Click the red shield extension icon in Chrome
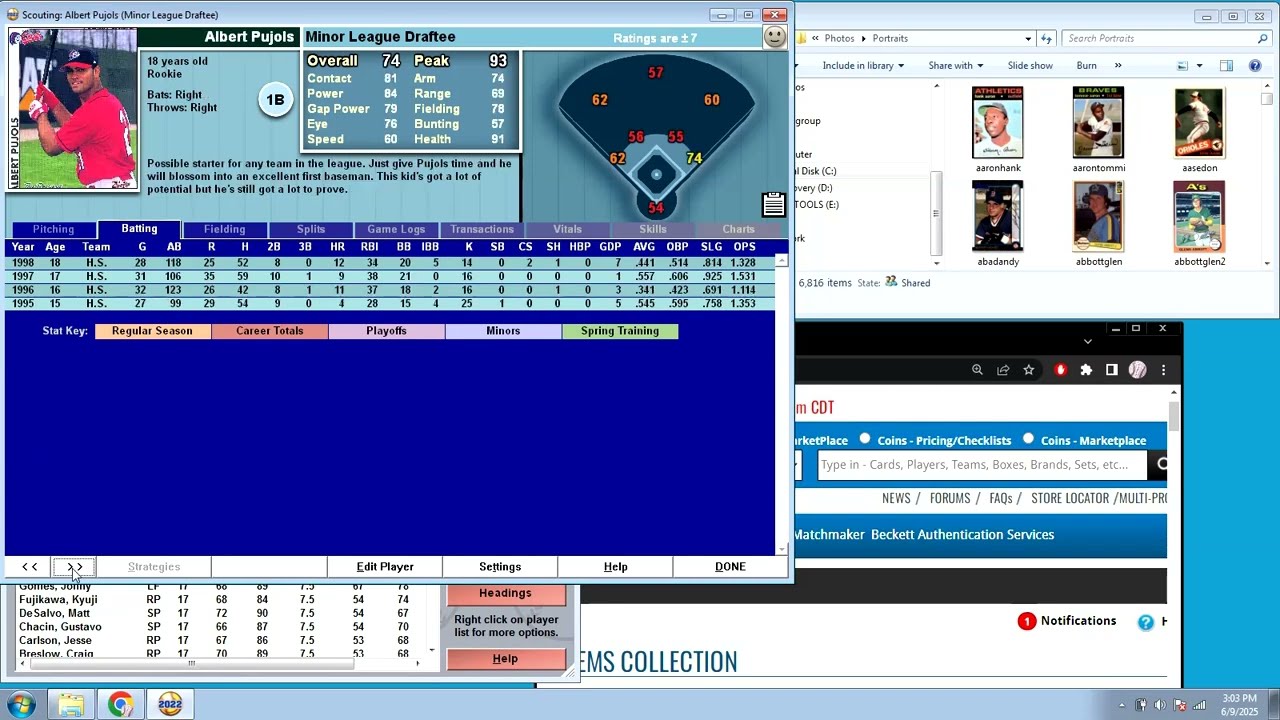This screenshot has width=1280, height=720. click(x=1061, y=370)
